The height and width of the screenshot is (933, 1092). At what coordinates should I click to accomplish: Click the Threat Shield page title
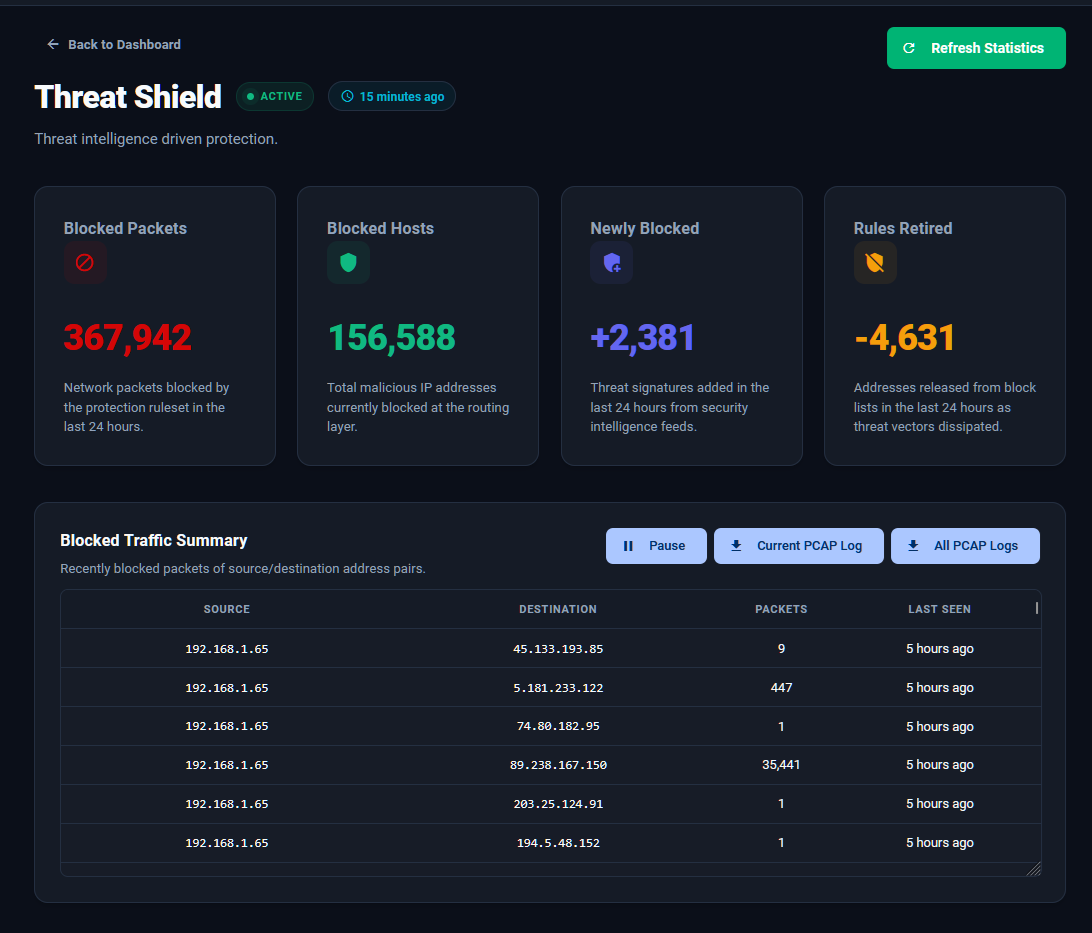click(128, 97)
